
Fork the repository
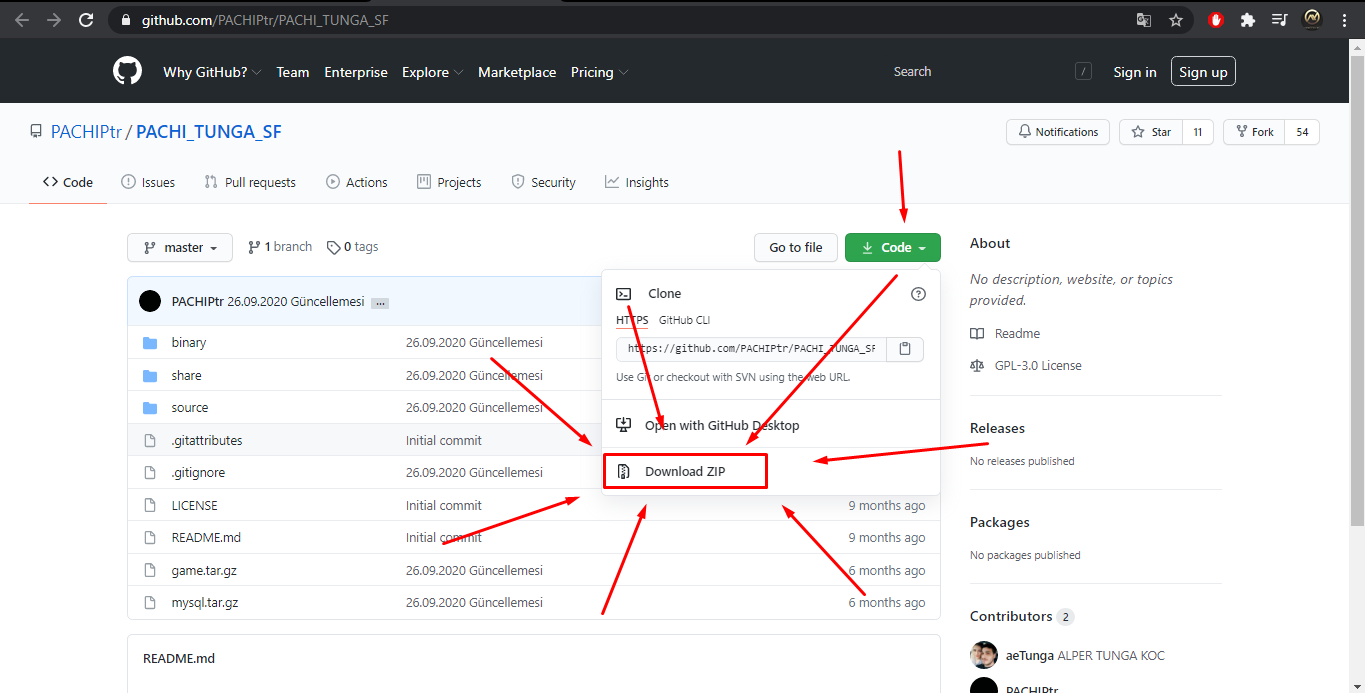1254,132
